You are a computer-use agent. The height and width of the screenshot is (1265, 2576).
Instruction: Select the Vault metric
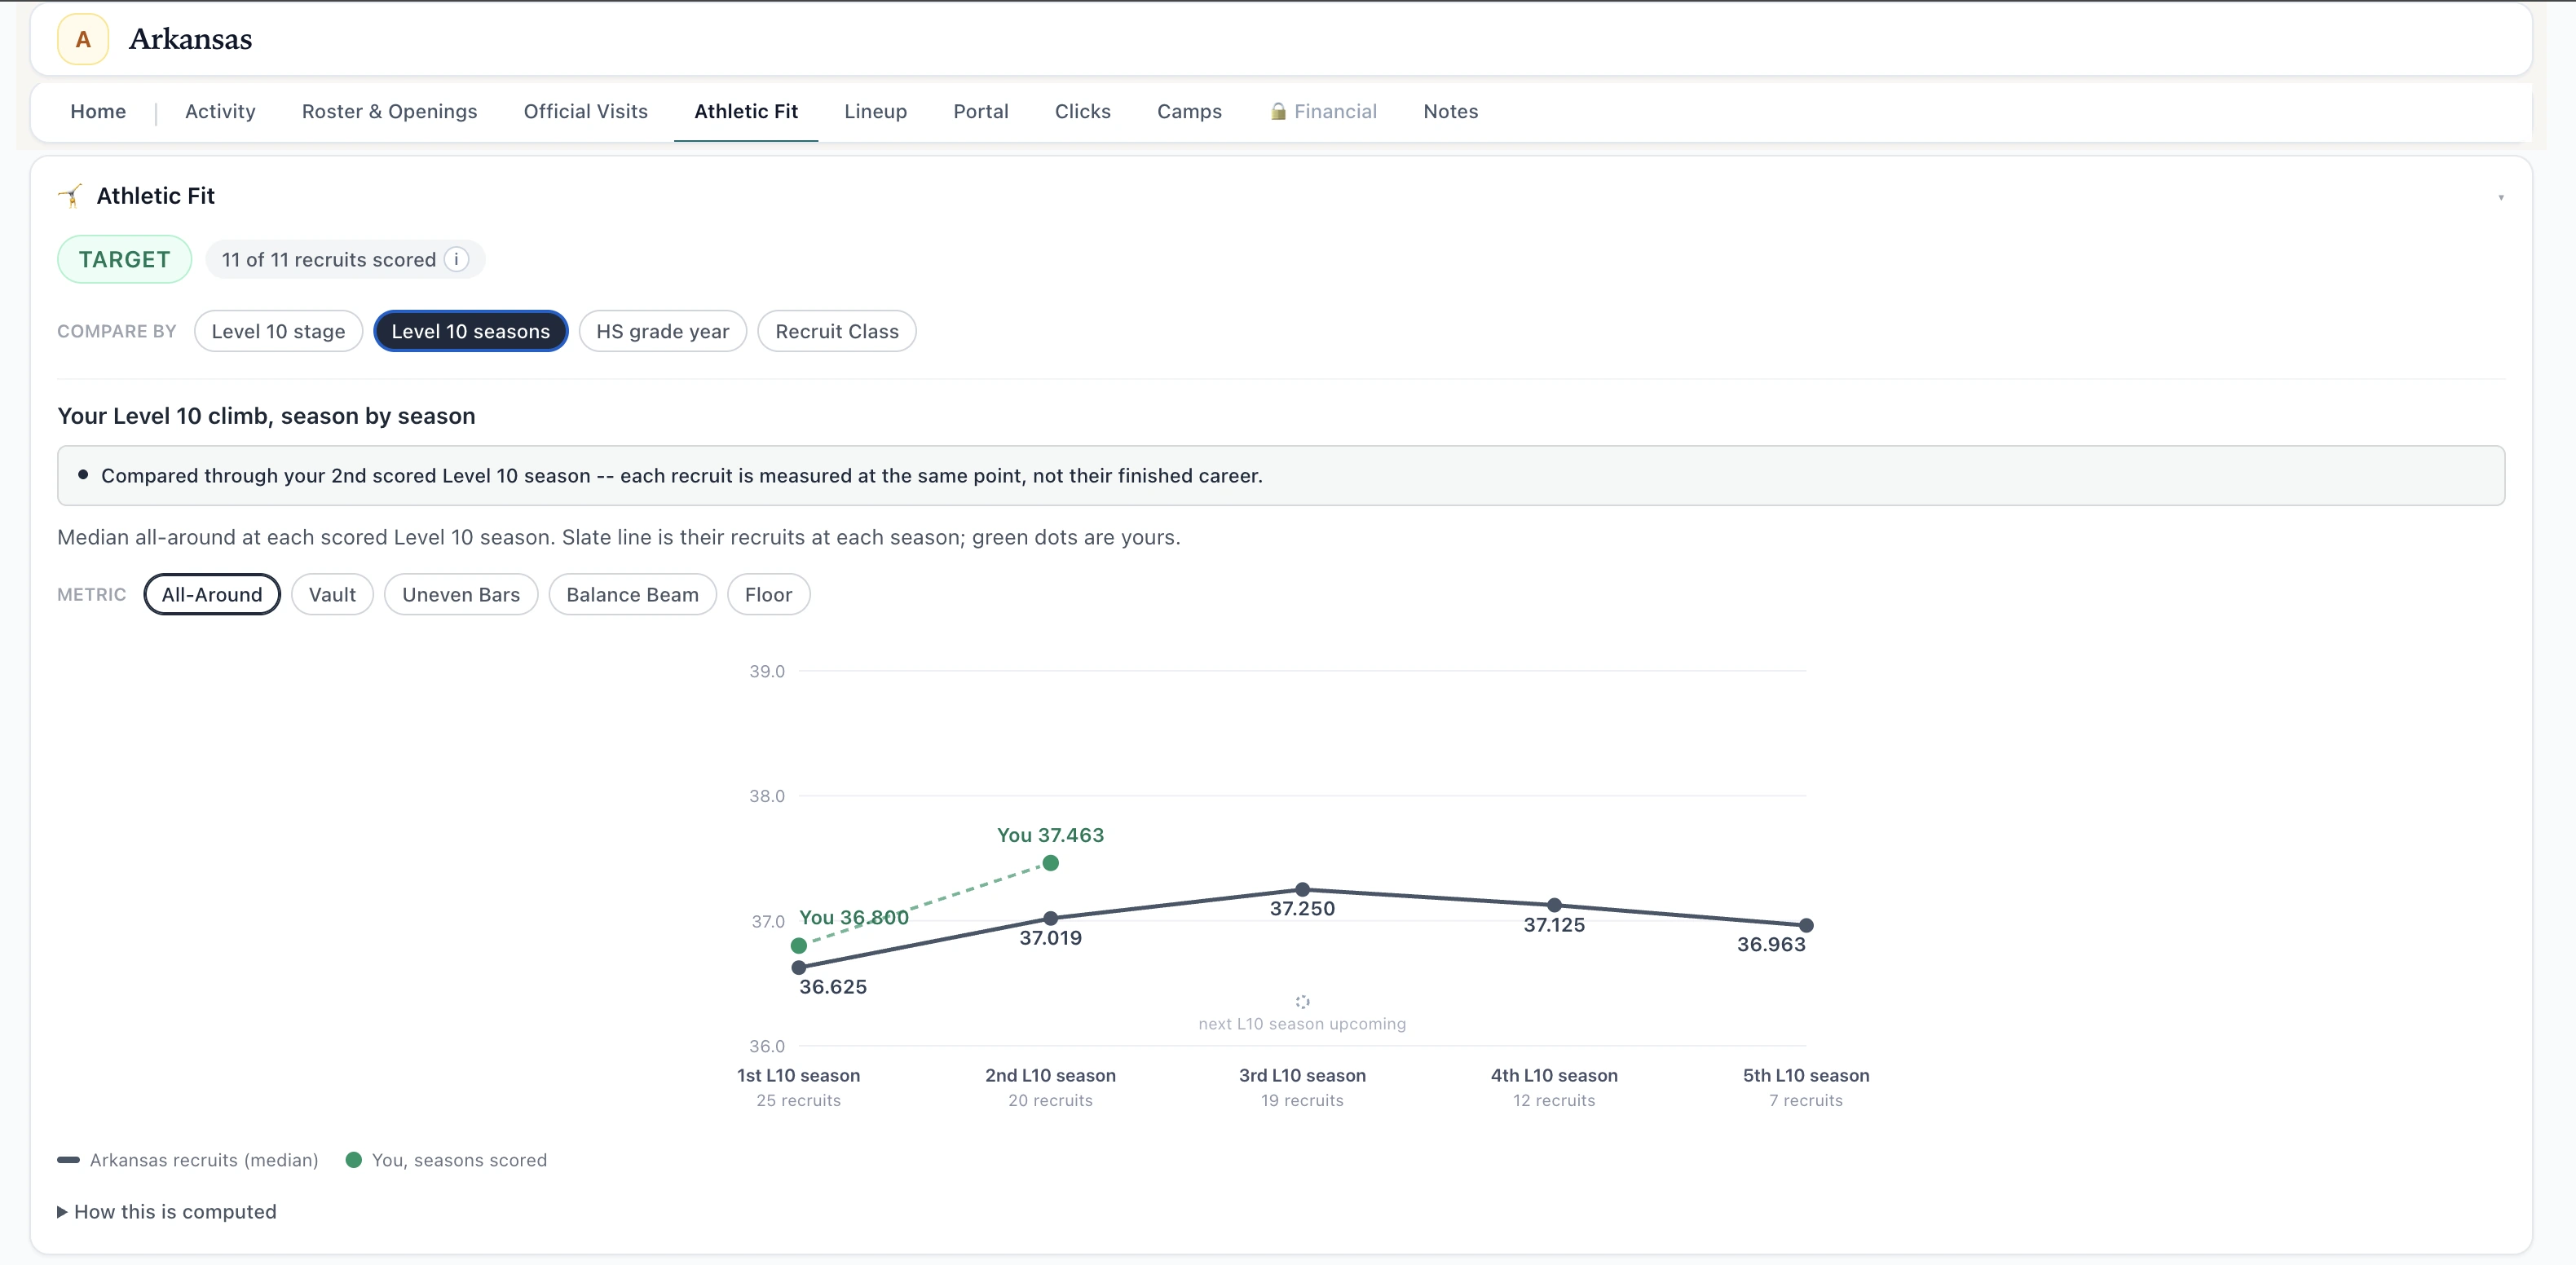click(332, 594)
